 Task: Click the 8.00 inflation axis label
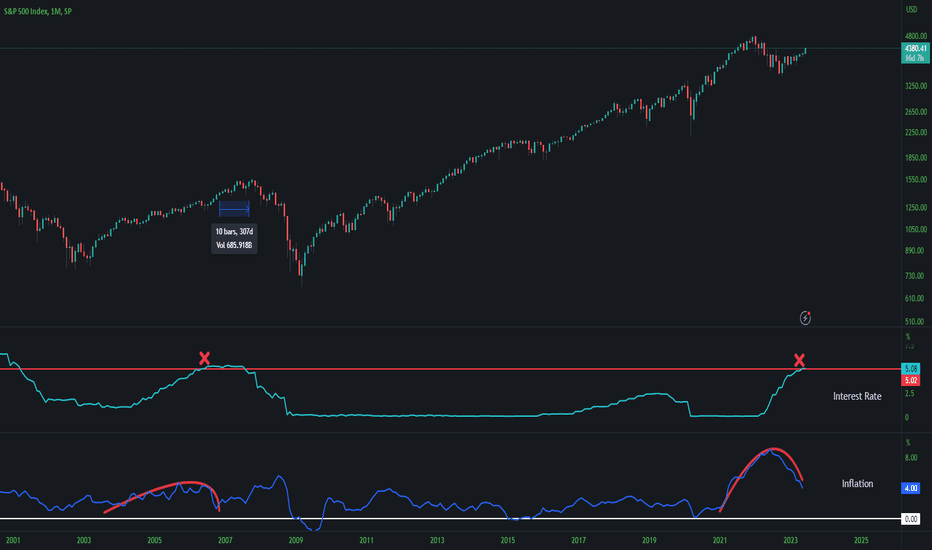point(911,458)
